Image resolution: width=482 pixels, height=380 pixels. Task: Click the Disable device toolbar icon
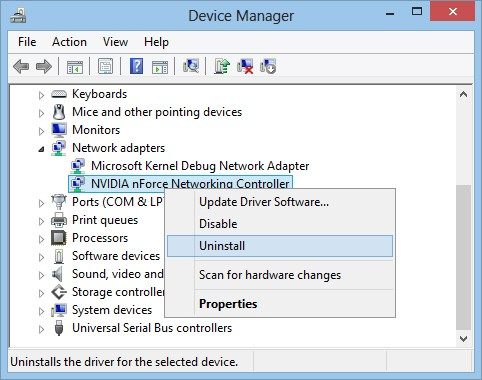268,66
